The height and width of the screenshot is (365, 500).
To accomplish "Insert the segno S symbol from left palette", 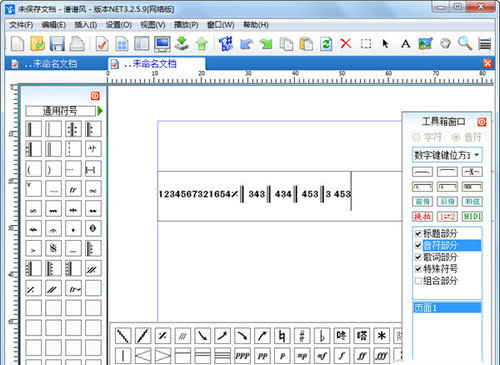I will (53, 248).
